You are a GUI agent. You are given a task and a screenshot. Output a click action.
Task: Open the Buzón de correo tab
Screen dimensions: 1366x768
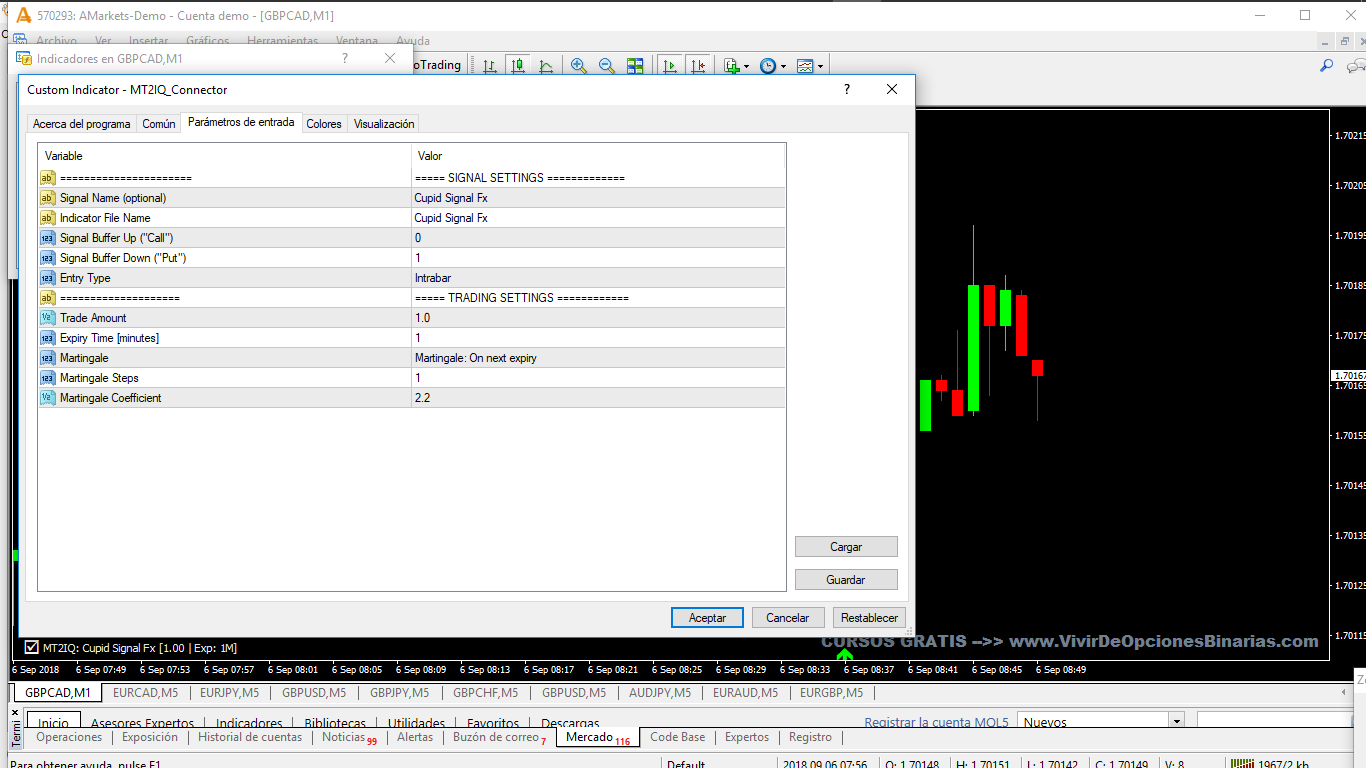500,737
